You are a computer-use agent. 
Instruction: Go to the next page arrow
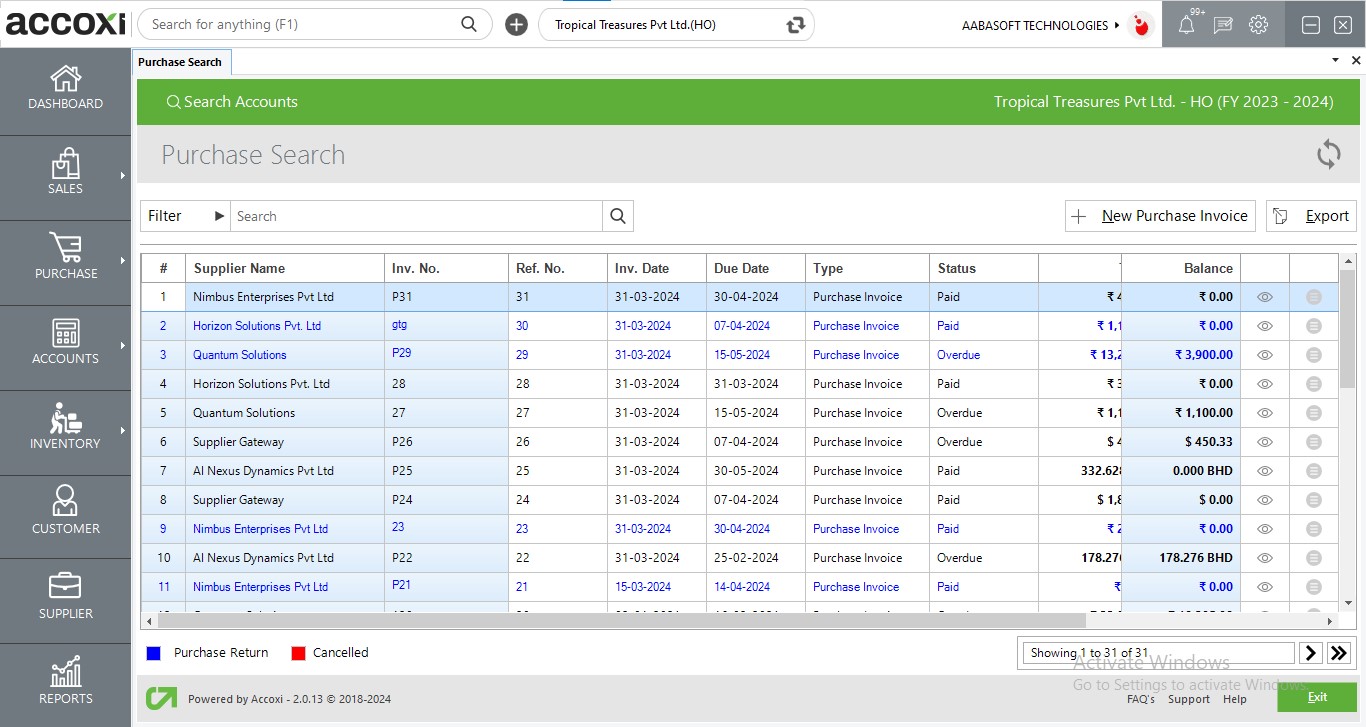(1310, 653)
